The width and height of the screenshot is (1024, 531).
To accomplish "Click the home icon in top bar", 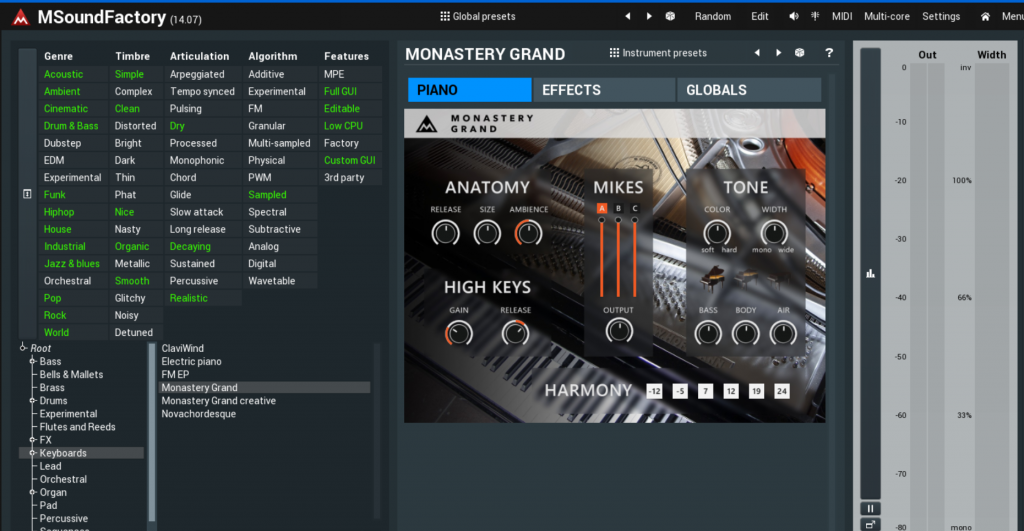I will (985, 16).
